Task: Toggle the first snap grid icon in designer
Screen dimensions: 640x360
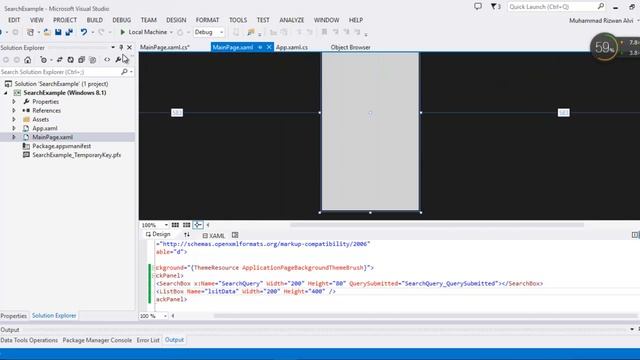Action: [175, 225]
